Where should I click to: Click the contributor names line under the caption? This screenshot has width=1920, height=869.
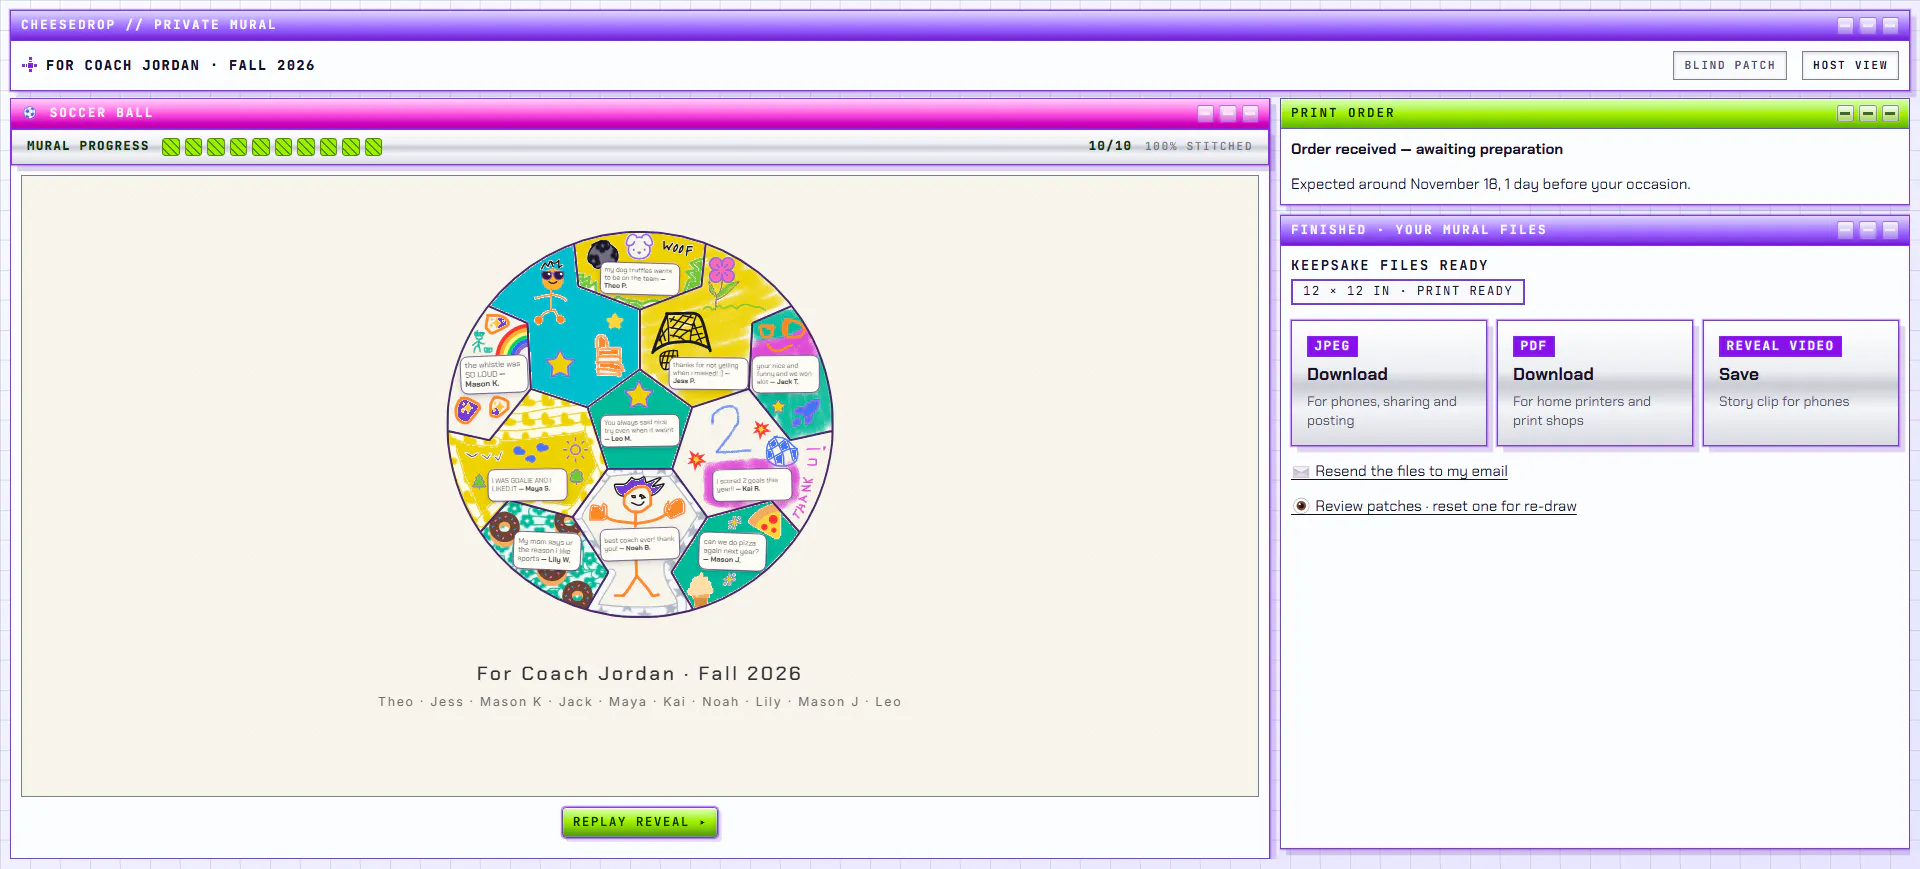639,702
